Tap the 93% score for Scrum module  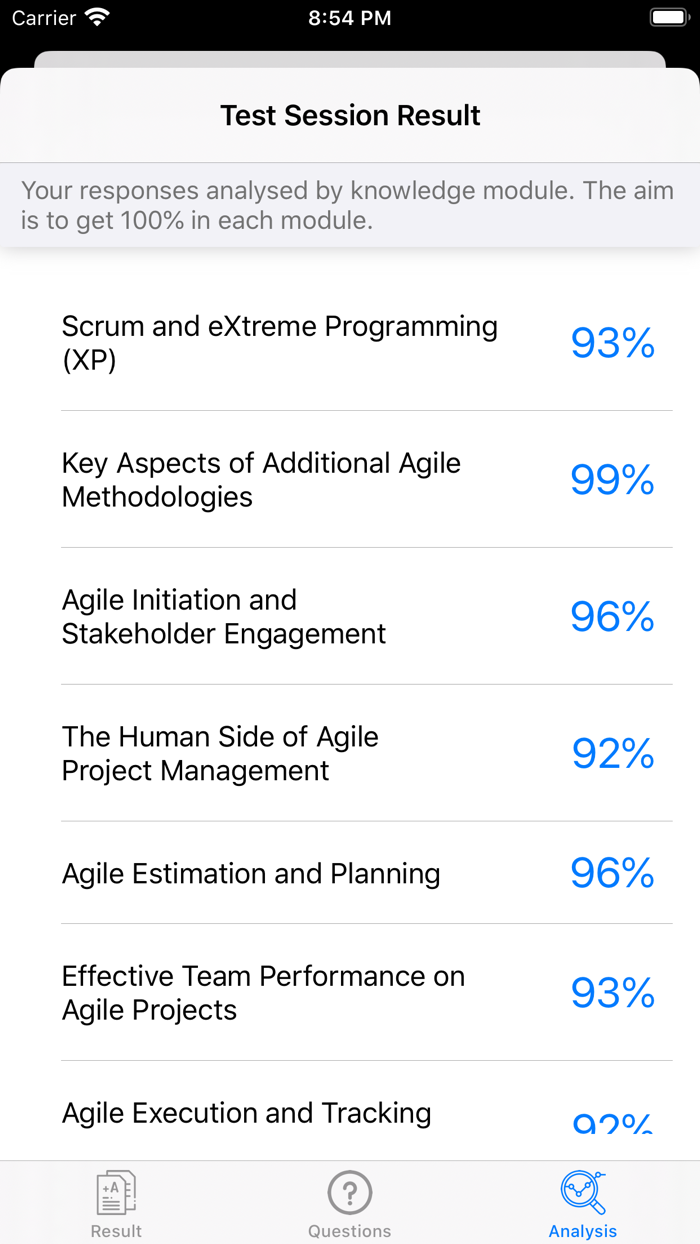coord(612,343)
